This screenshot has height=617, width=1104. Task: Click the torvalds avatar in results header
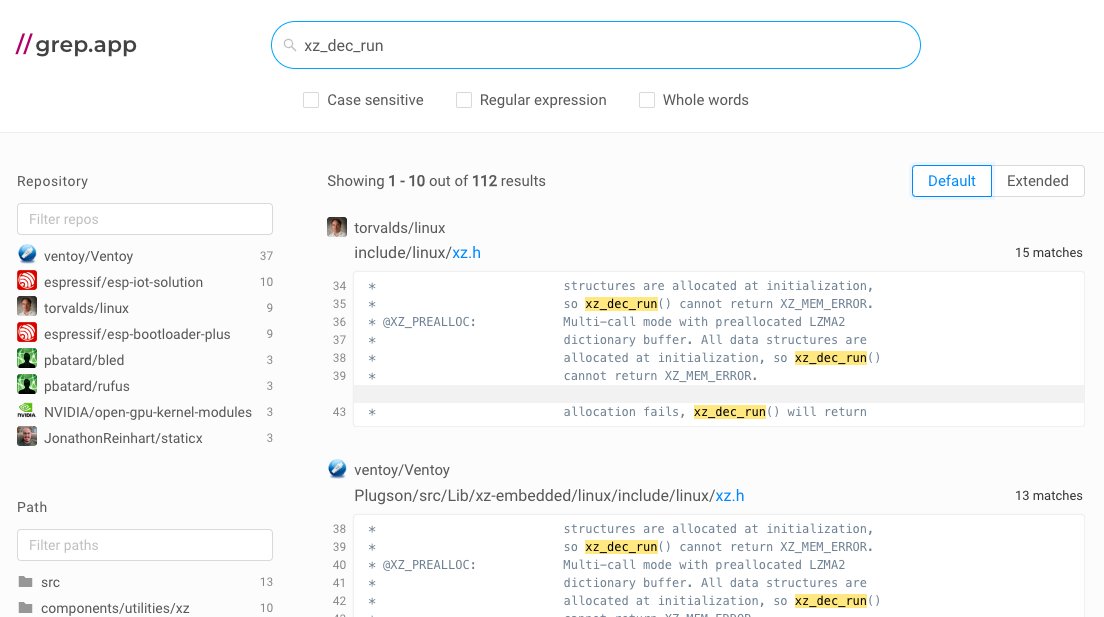[337, 227]
